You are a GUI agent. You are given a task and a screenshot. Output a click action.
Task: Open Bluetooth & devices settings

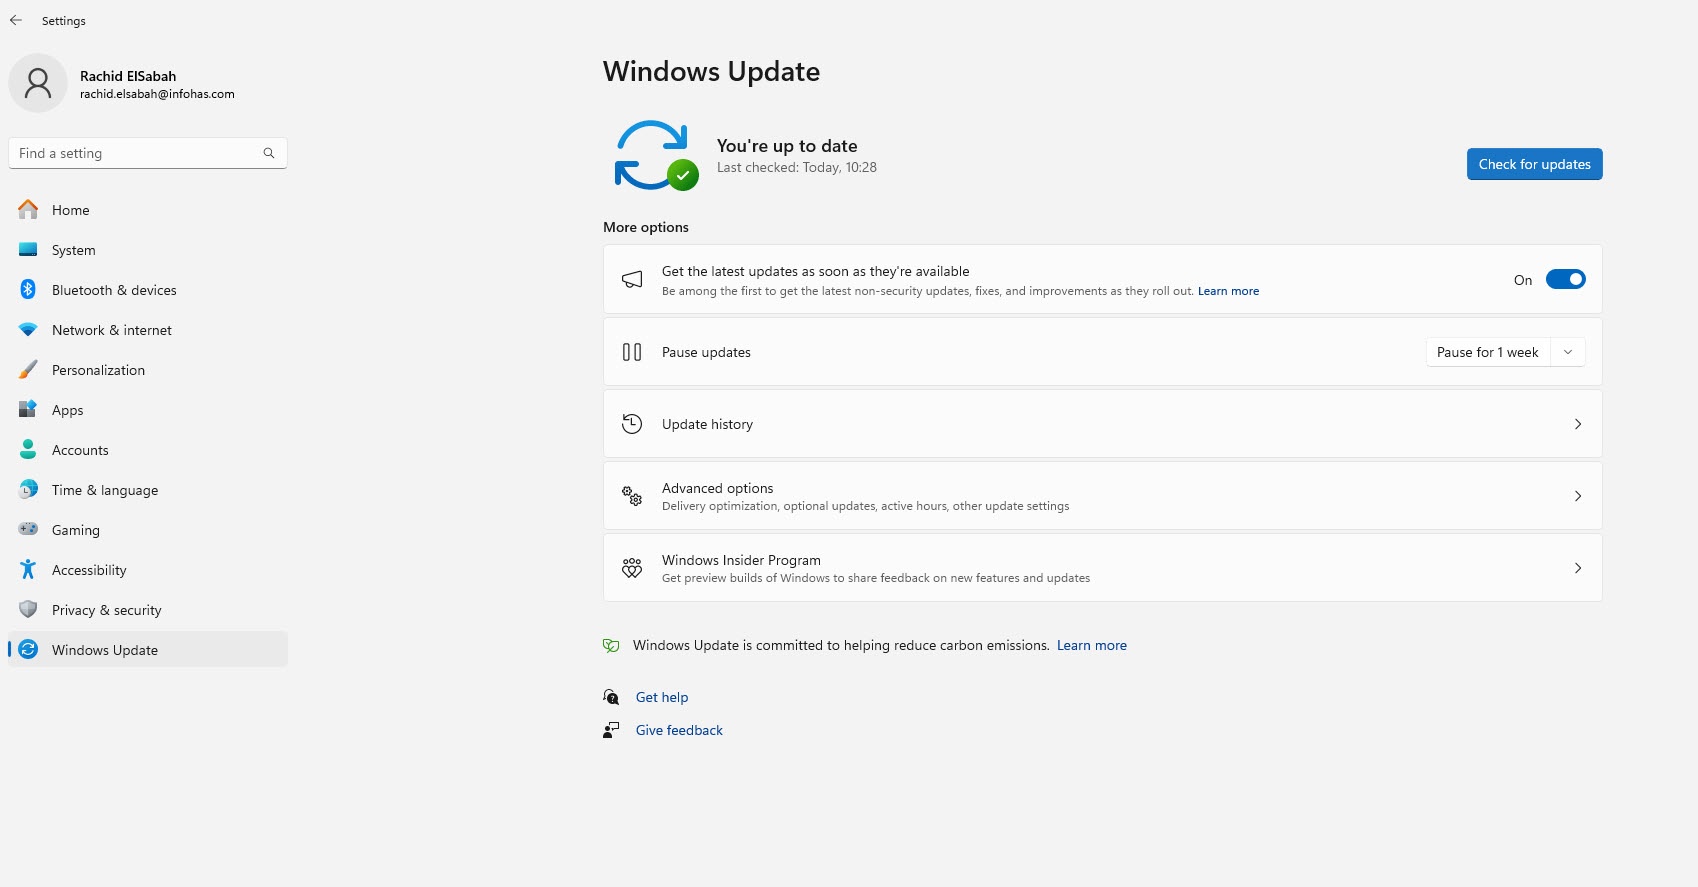[x=148, y=290]
